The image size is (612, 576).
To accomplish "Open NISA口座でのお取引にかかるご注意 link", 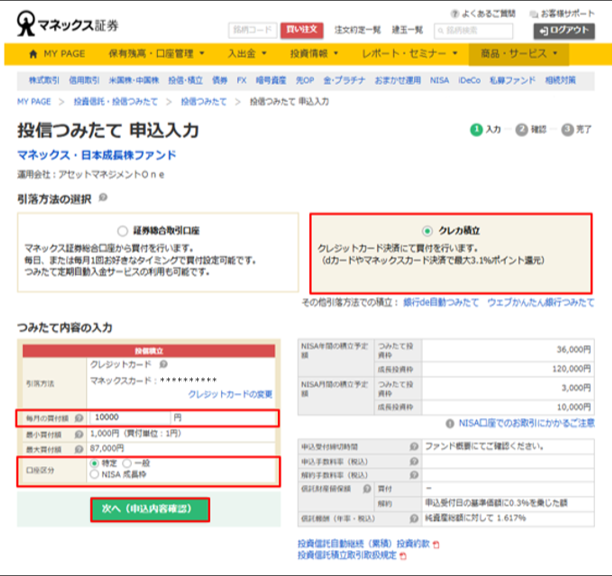I will pos(527,423).
